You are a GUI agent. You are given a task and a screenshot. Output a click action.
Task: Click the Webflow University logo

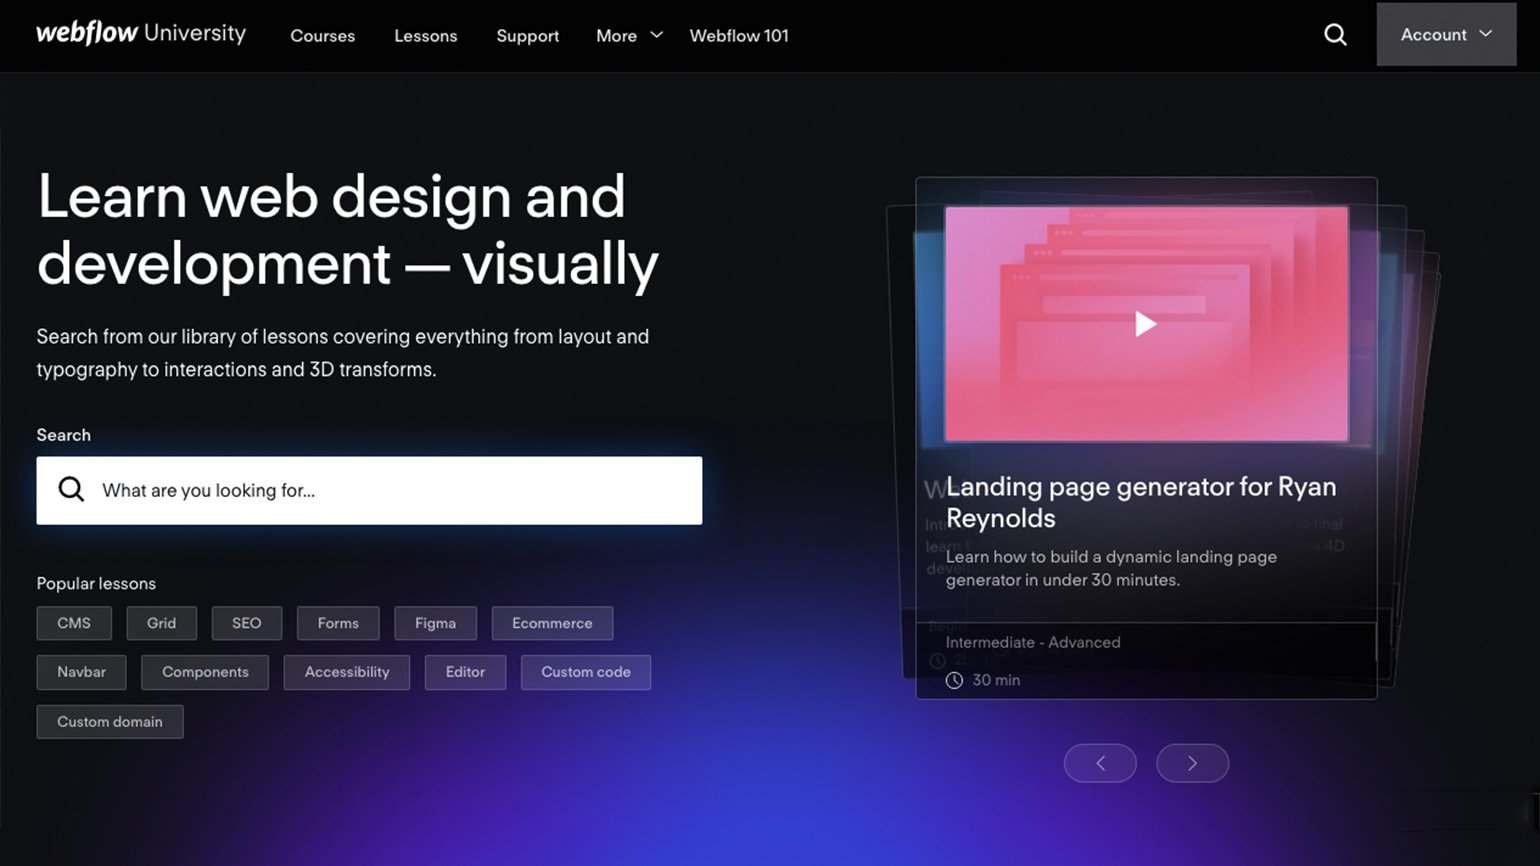click(x=141, y=34)
